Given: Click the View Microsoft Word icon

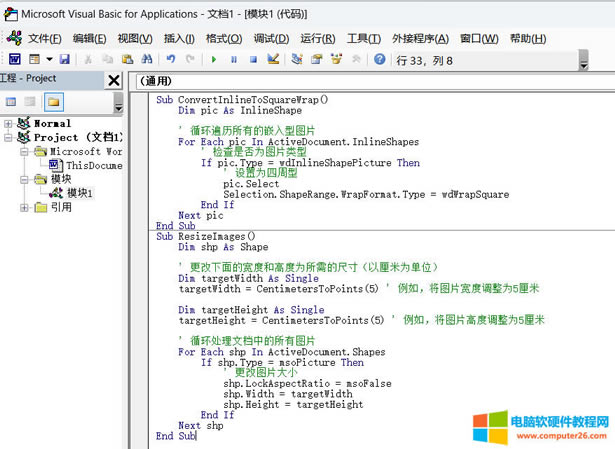Looking at the screenshot, I should tap(15, 60).
